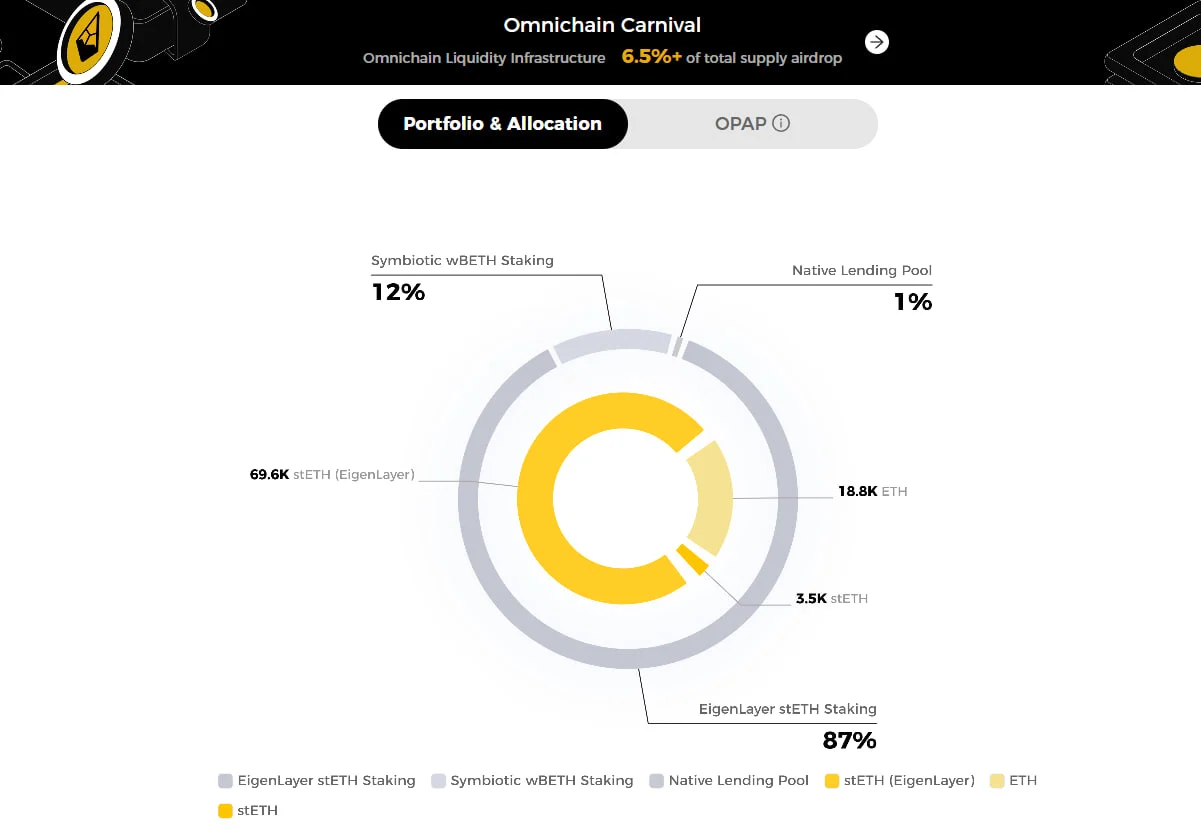This screenshot has width=1201, height=829.
Task: Click the Omnichain Carnival banner title
Action: 601,25
